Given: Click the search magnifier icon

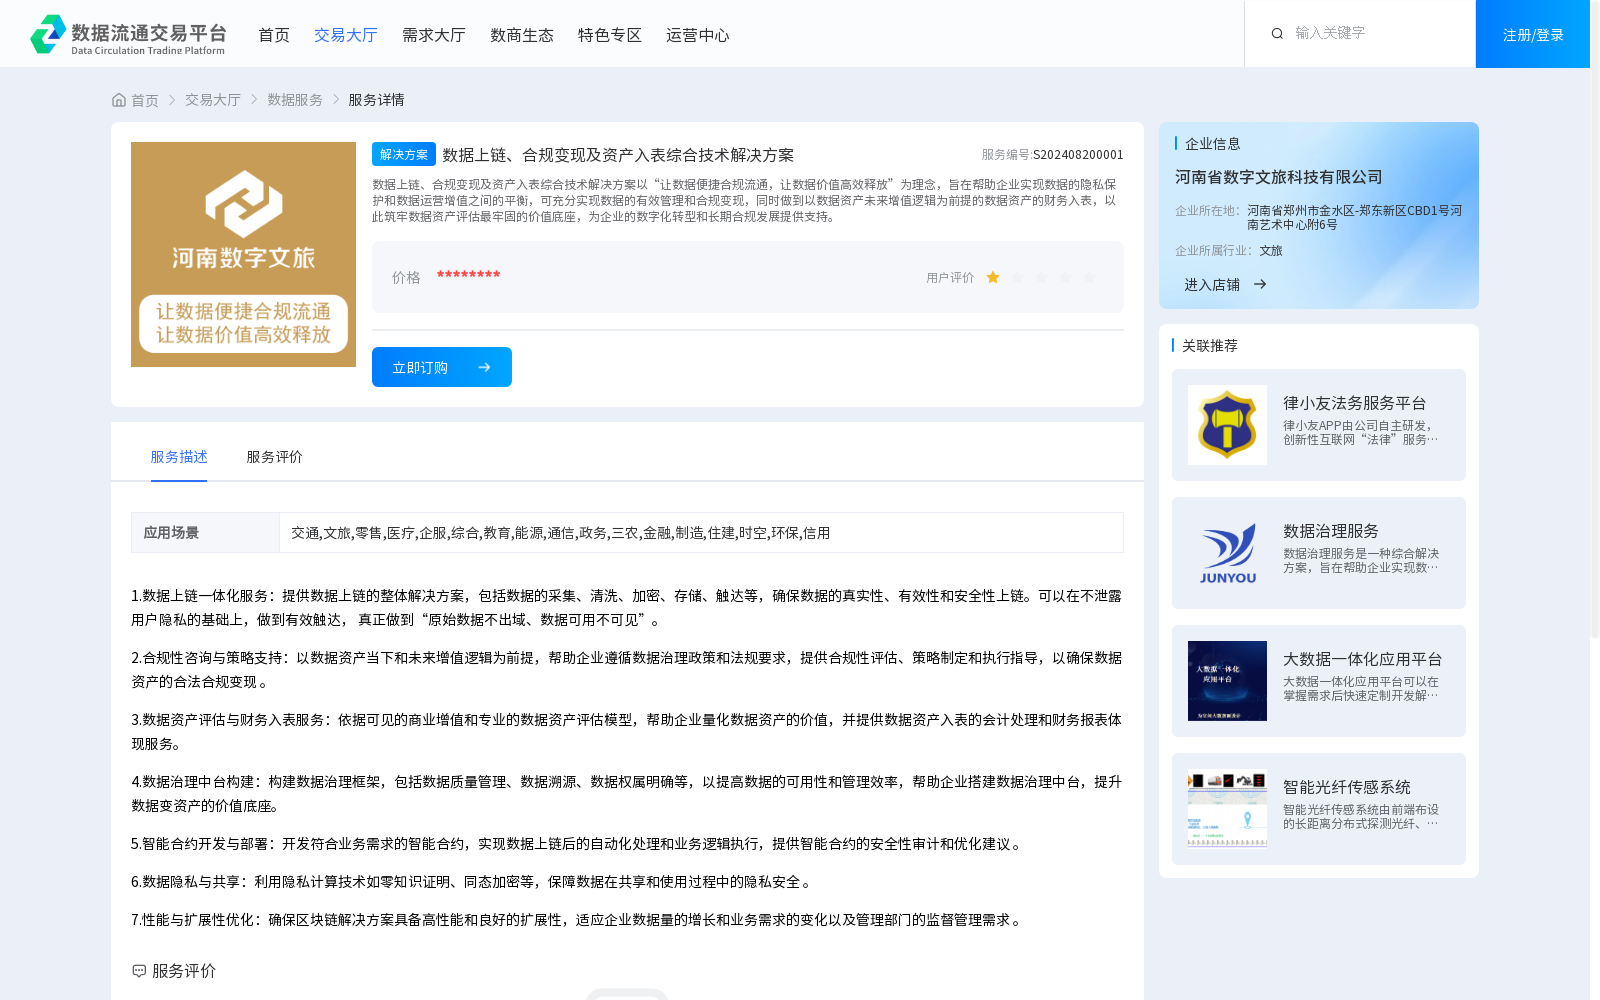Looking at the screenshot, I should pos(1277,34).
